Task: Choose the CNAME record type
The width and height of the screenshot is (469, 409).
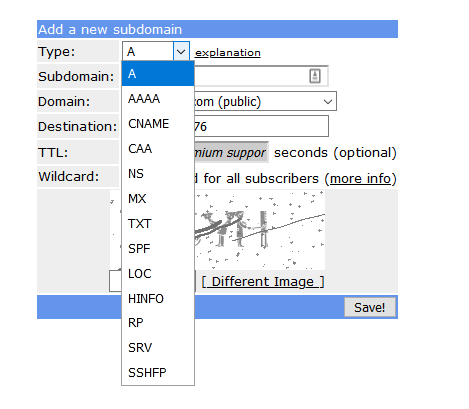Action: point(158,124)
